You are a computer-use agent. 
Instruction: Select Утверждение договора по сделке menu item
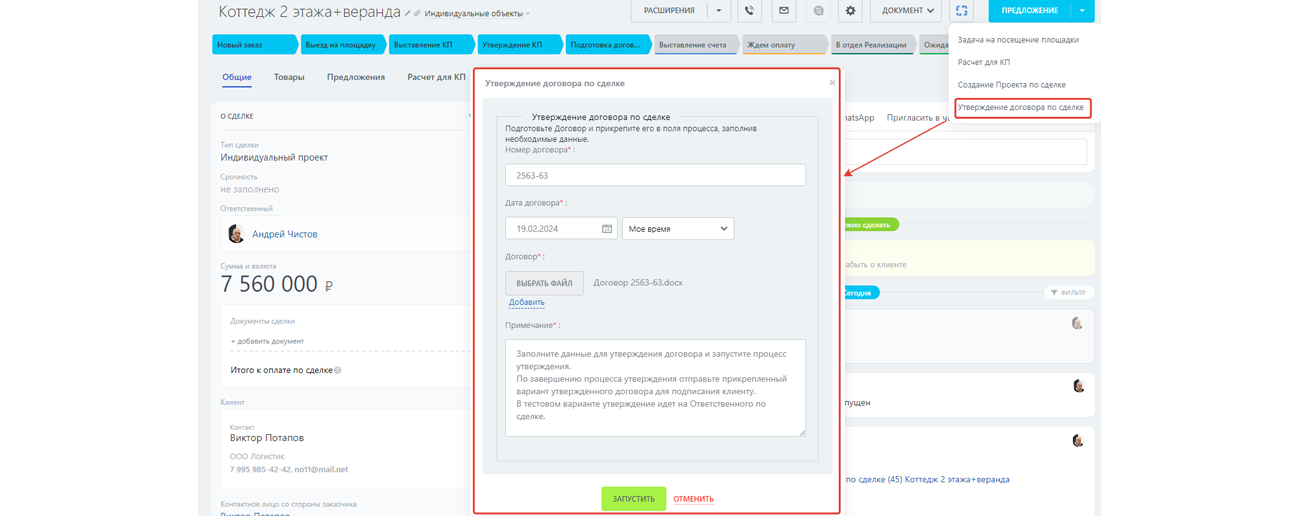click(1020, 107)
